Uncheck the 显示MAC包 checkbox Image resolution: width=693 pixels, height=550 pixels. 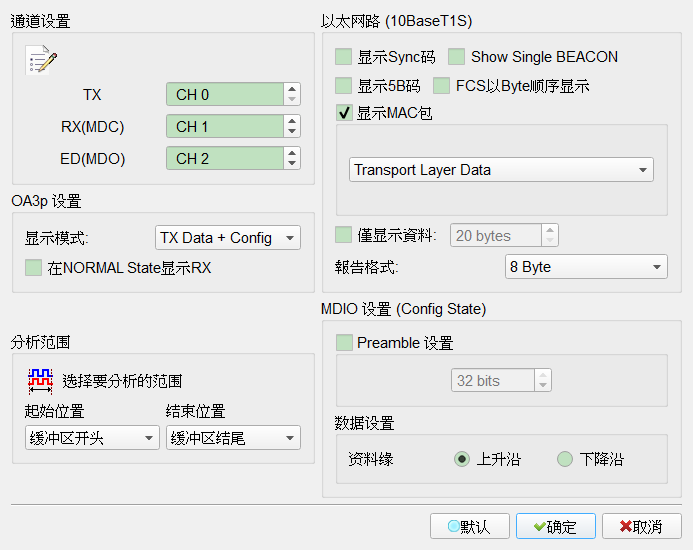(x=343, y=113)
